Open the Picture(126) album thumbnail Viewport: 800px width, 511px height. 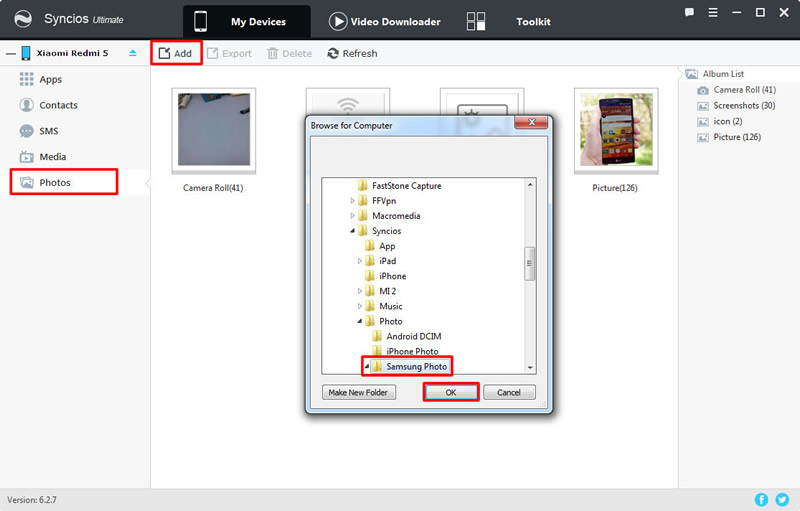[x=616, y=131]
